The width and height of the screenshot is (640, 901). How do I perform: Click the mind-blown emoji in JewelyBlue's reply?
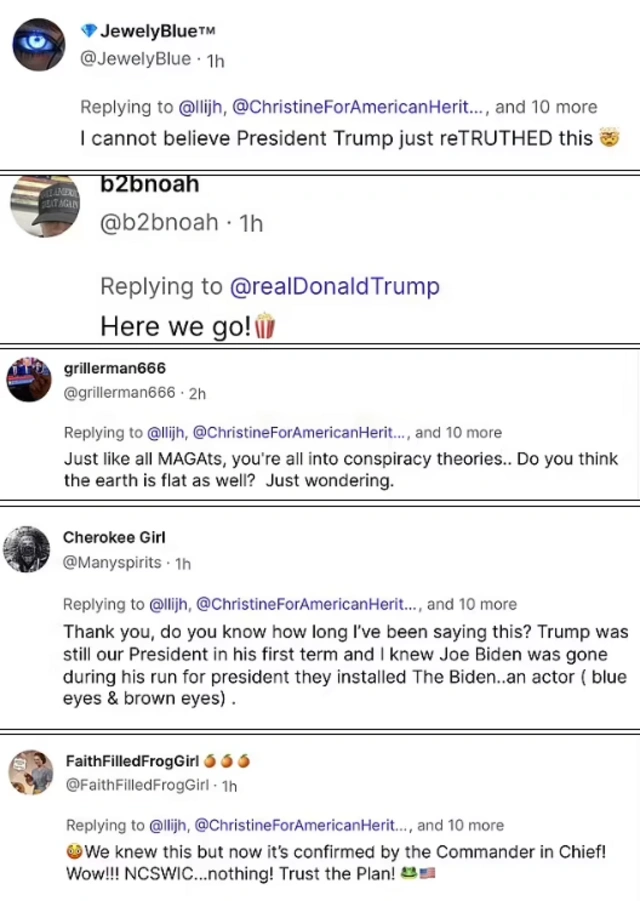pyautogui.click(x=609, y=138)
